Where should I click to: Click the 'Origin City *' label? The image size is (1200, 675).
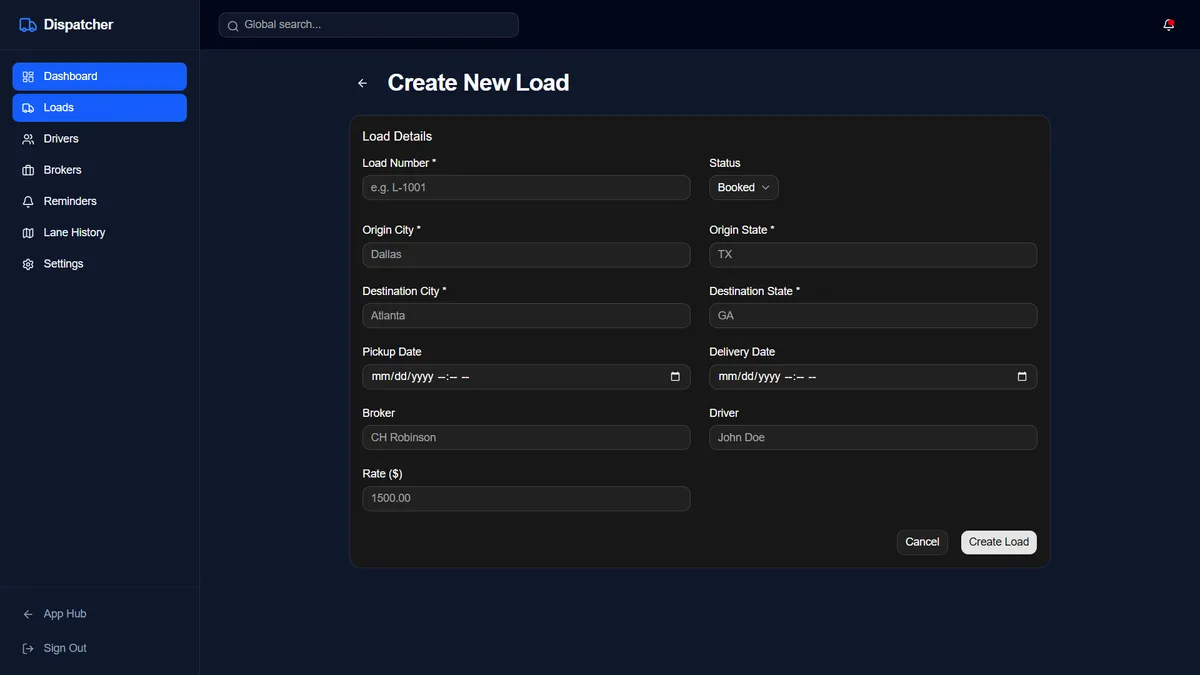tap(391, 230)
